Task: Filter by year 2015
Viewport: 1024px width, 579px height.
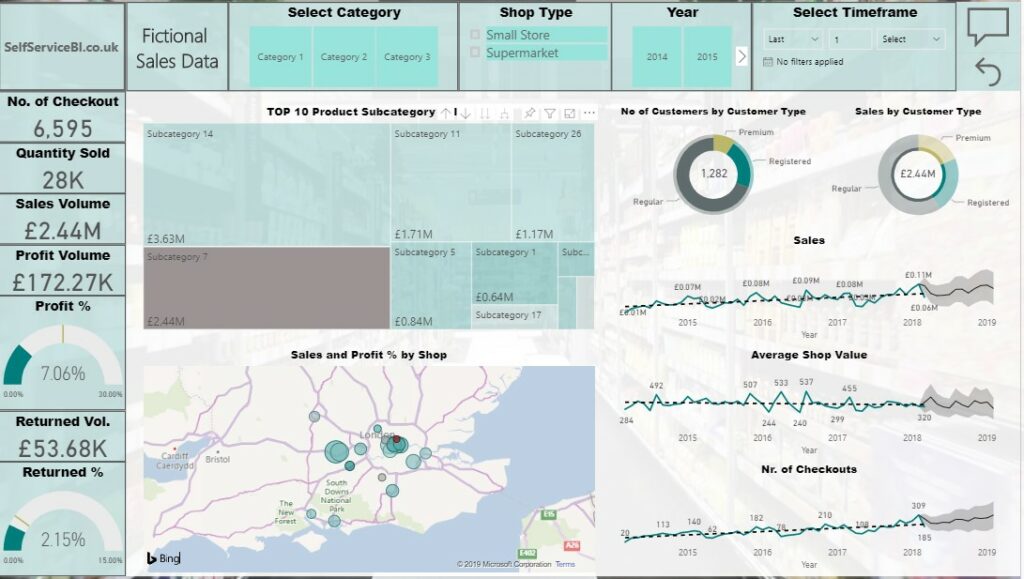Action: coord(707,57)
